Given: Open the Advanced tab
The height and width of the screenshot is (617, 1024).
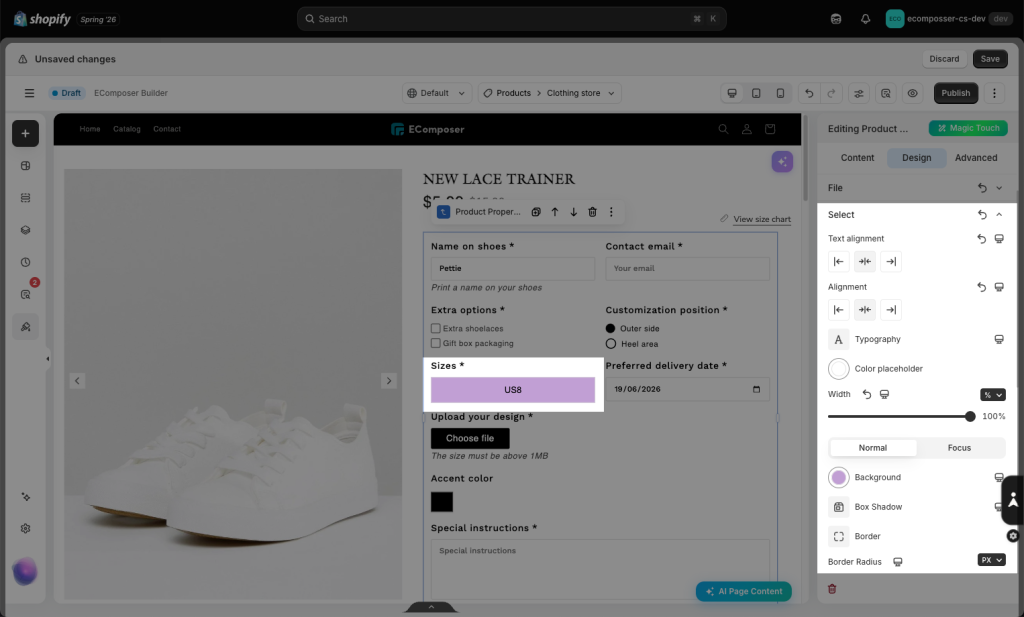Looking at the screenshot, I should tap(976, 157).
